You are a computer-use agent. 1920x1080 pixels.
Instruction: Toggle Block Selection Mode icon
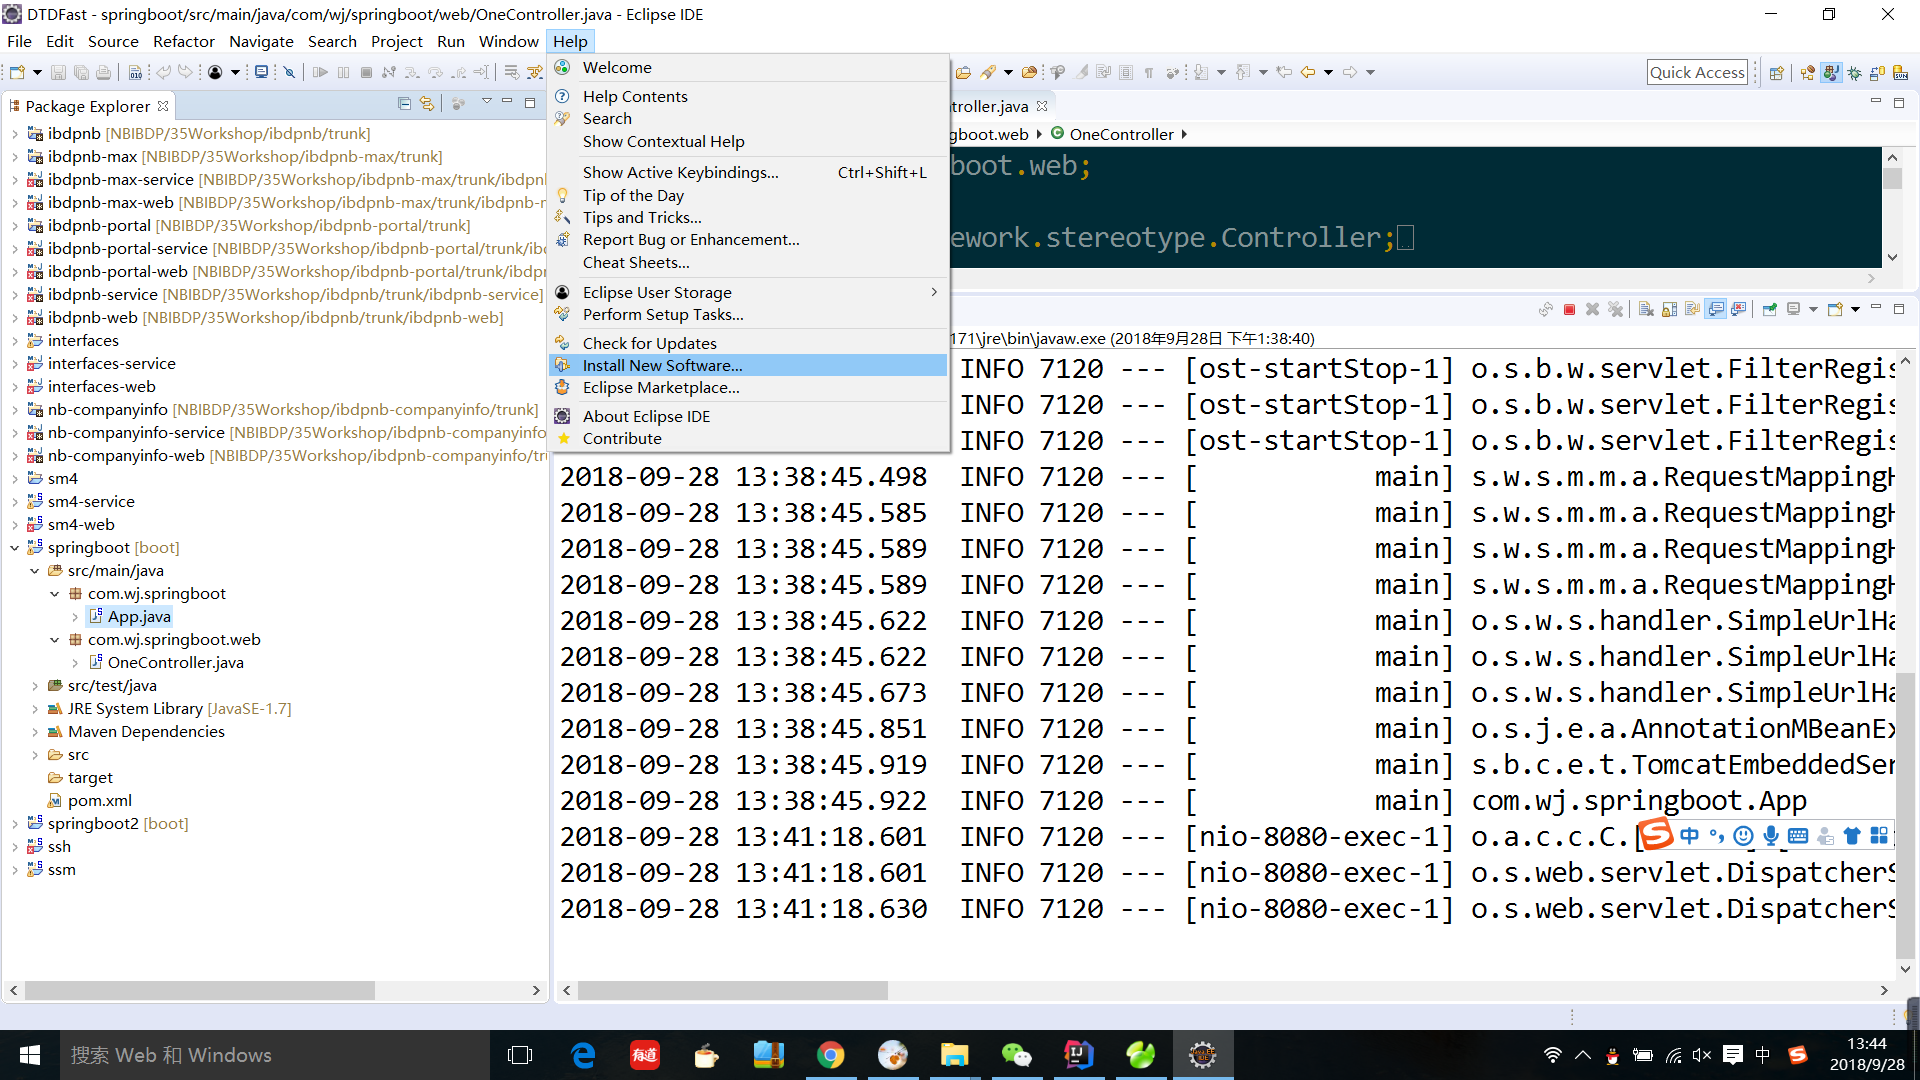[x=1126, y=72]
